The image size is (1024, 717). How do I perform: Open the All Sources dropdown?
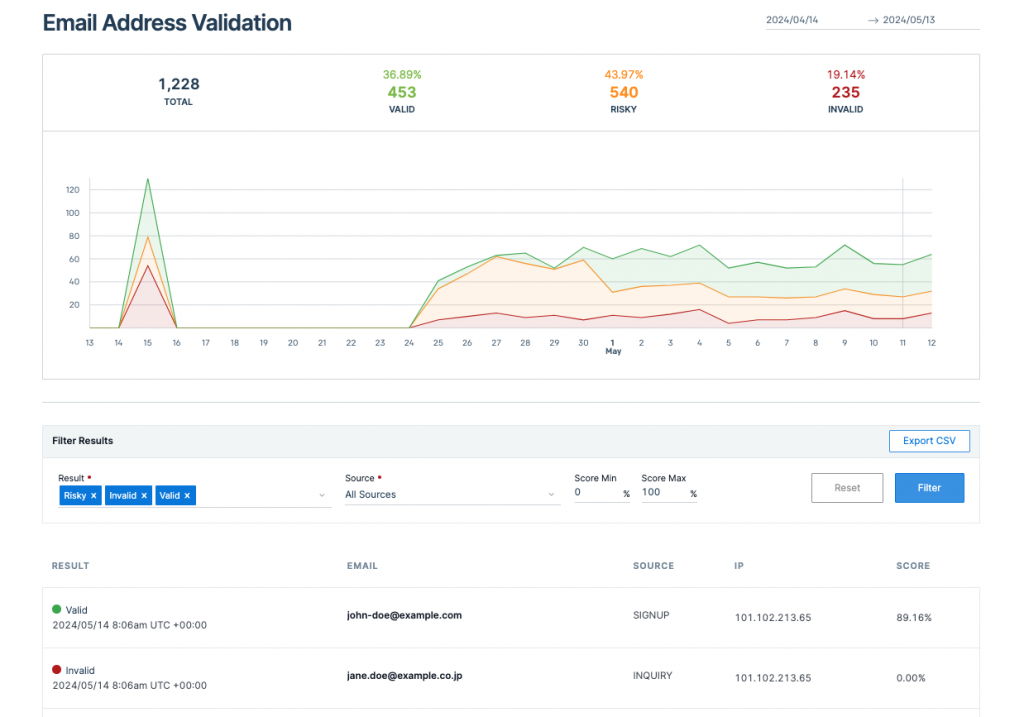click(x=452, y=494)
